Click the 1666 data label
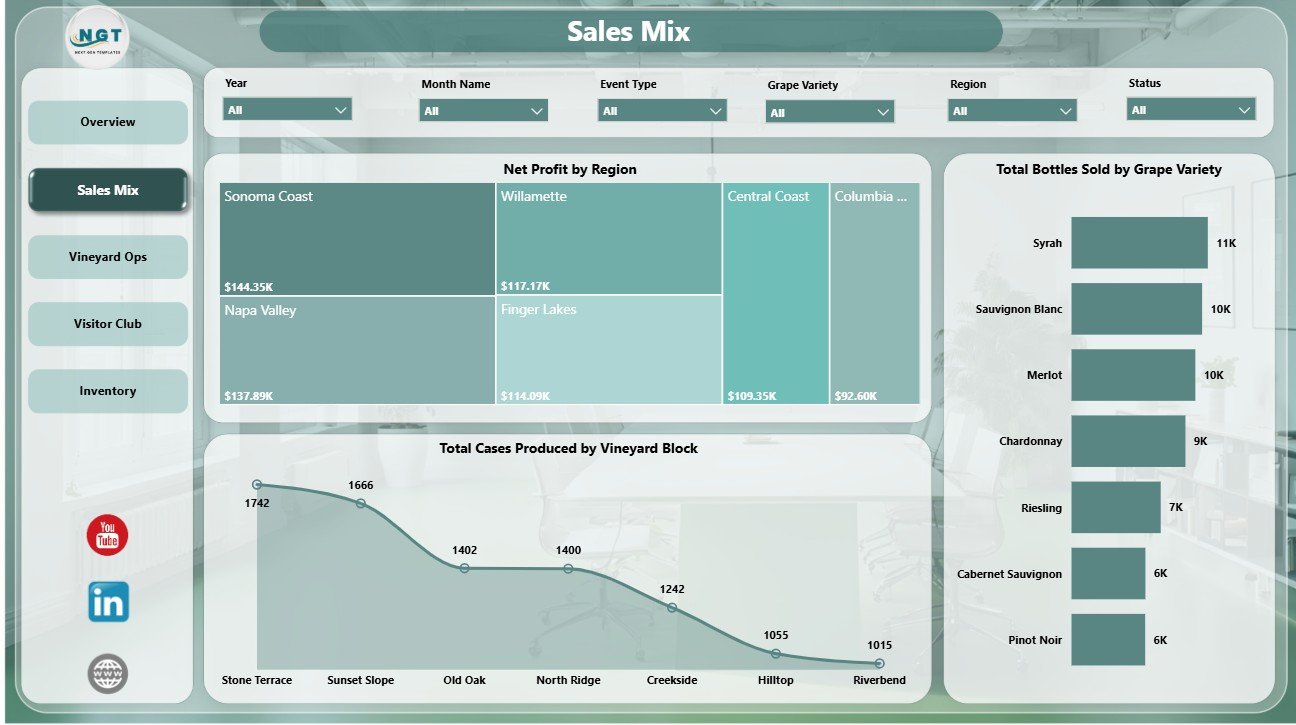 pos(361,485)
